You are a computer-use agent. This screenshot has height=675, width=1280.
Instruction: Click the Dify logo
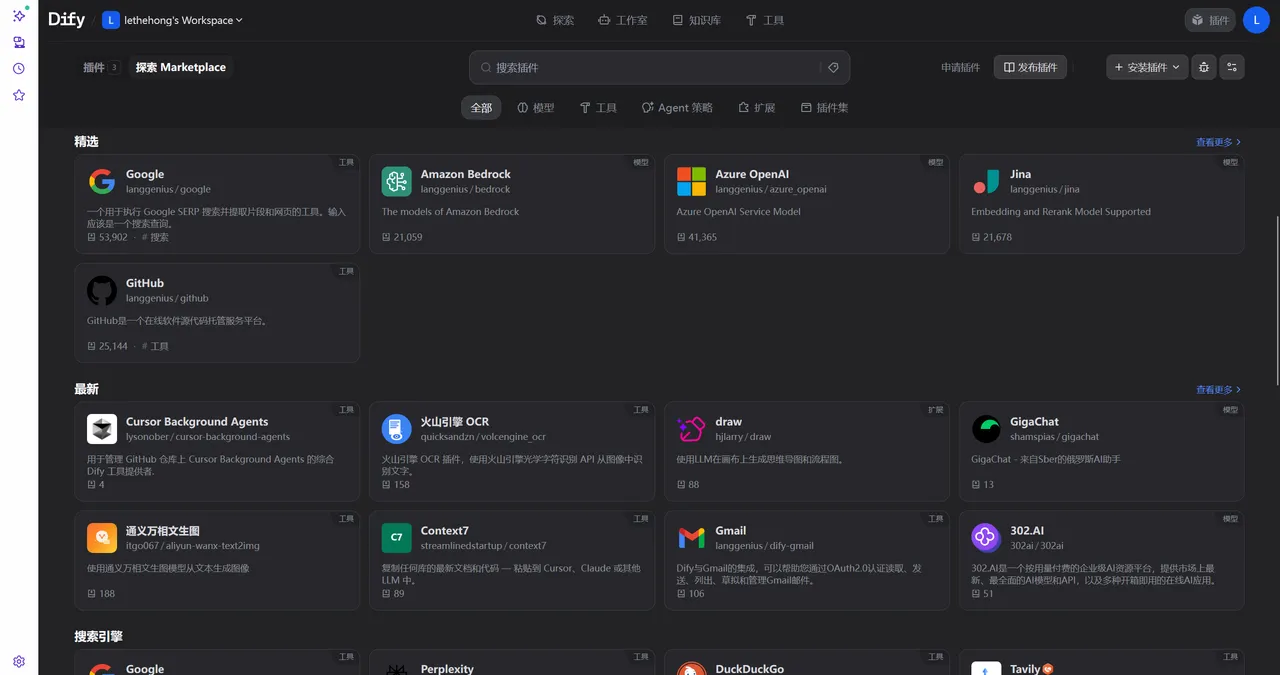(66, 20)
